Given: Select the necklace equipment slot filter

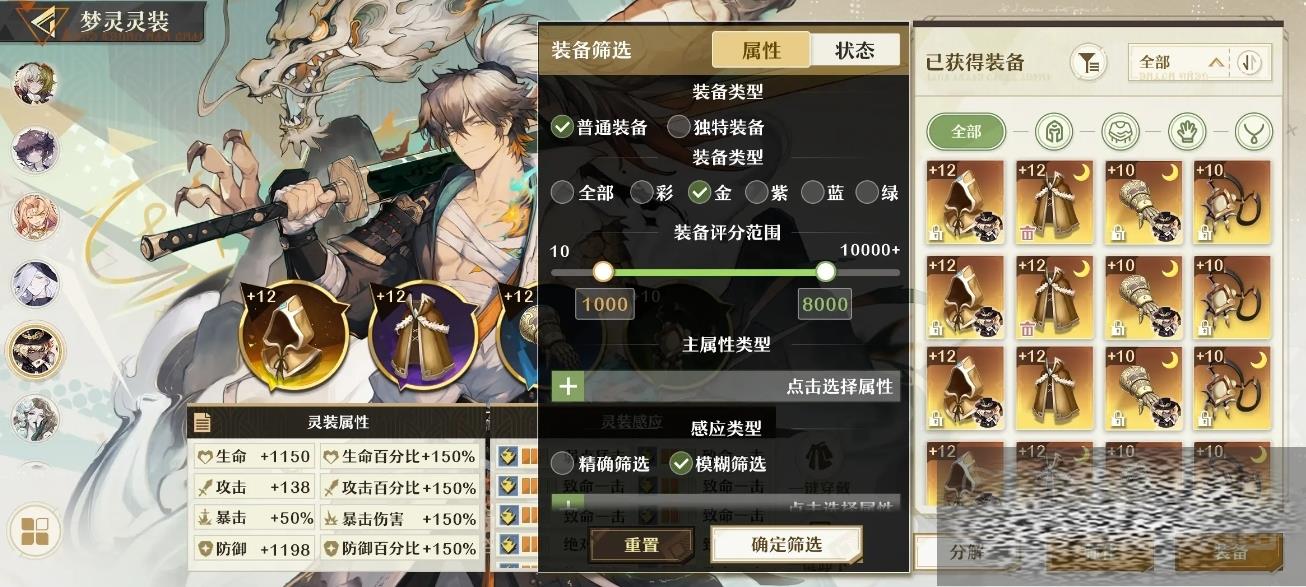Looking at the screenshot, I should click(1253, 131).
